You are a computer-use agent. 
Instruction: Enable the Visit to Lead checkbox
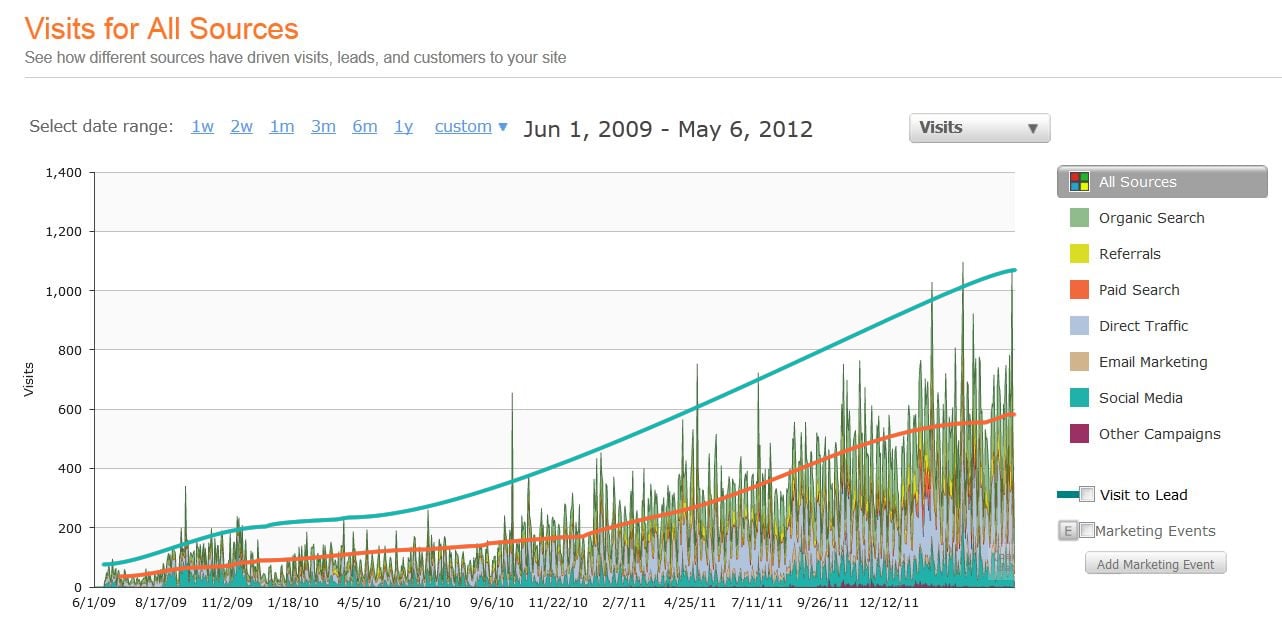tap(1087, 494)
